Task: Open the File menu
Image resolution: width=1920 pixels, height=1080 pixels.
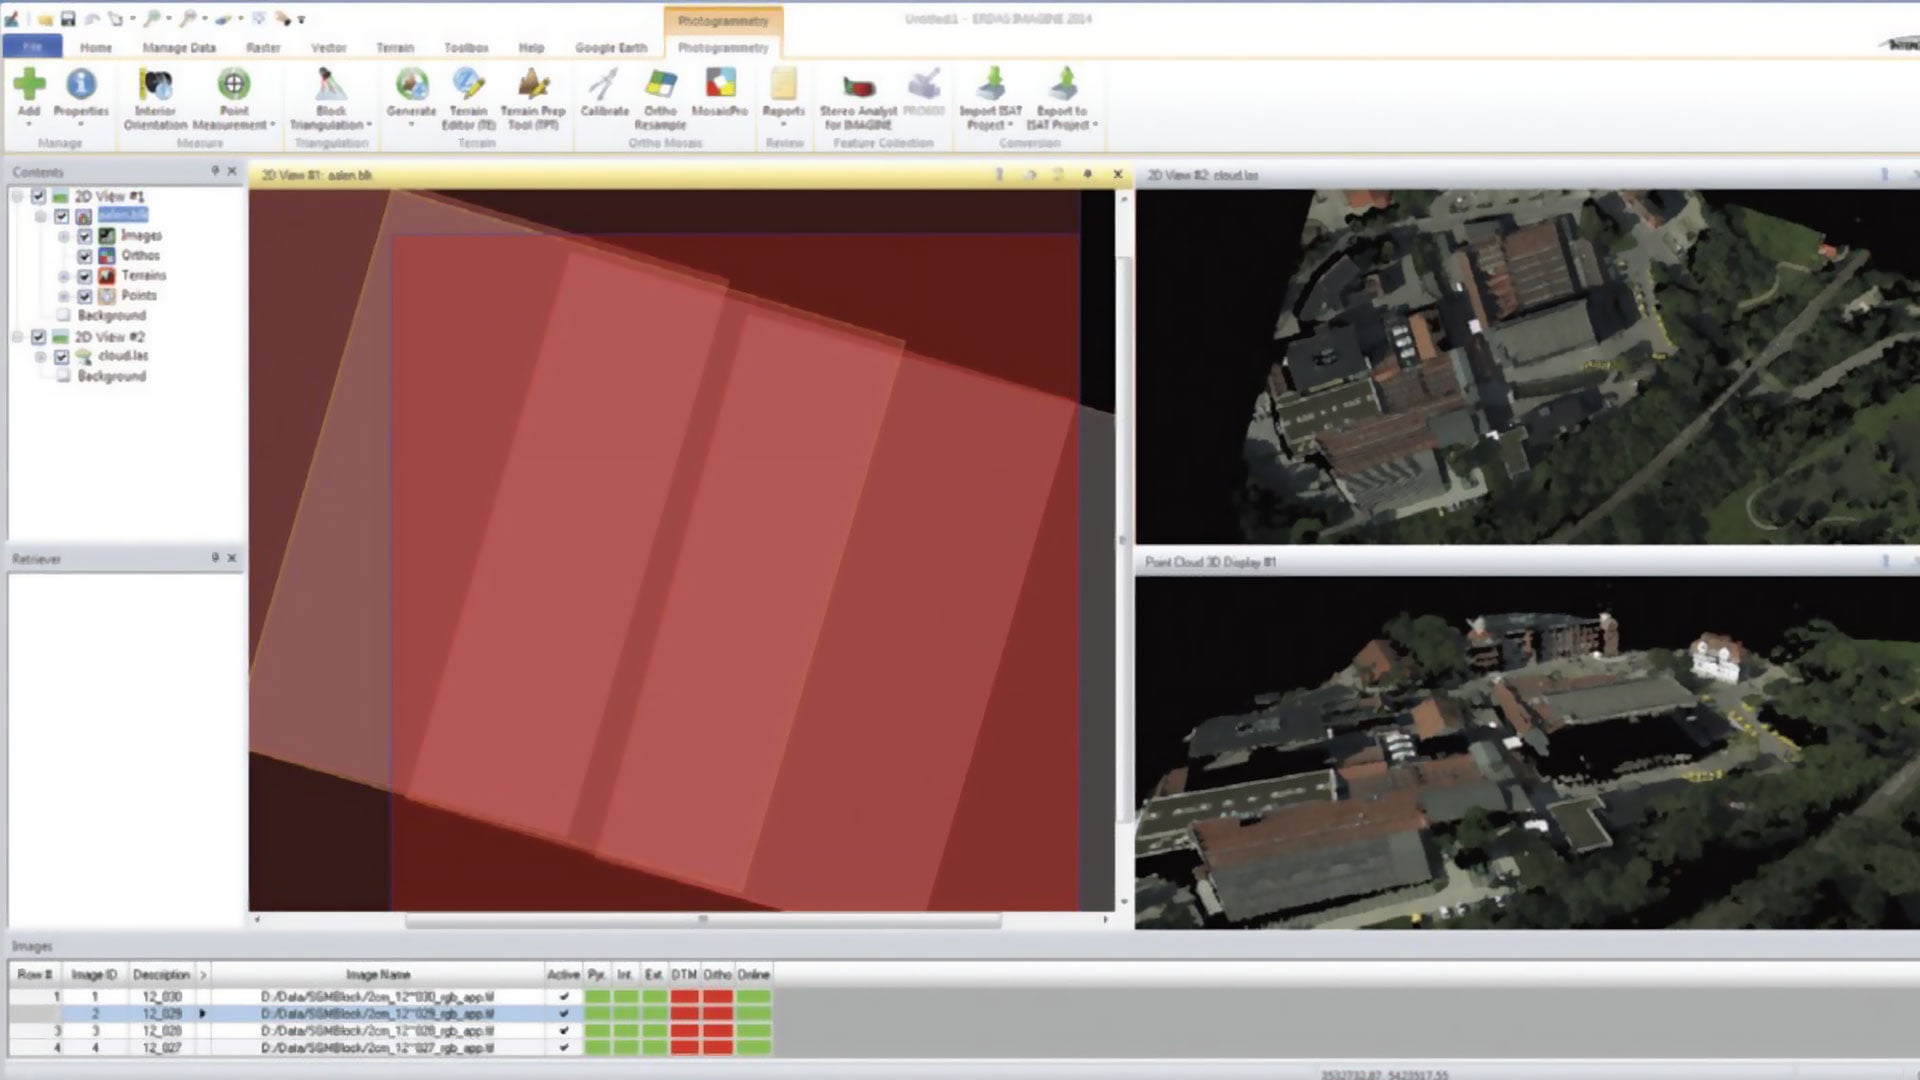Action: [x=32, y=47]
